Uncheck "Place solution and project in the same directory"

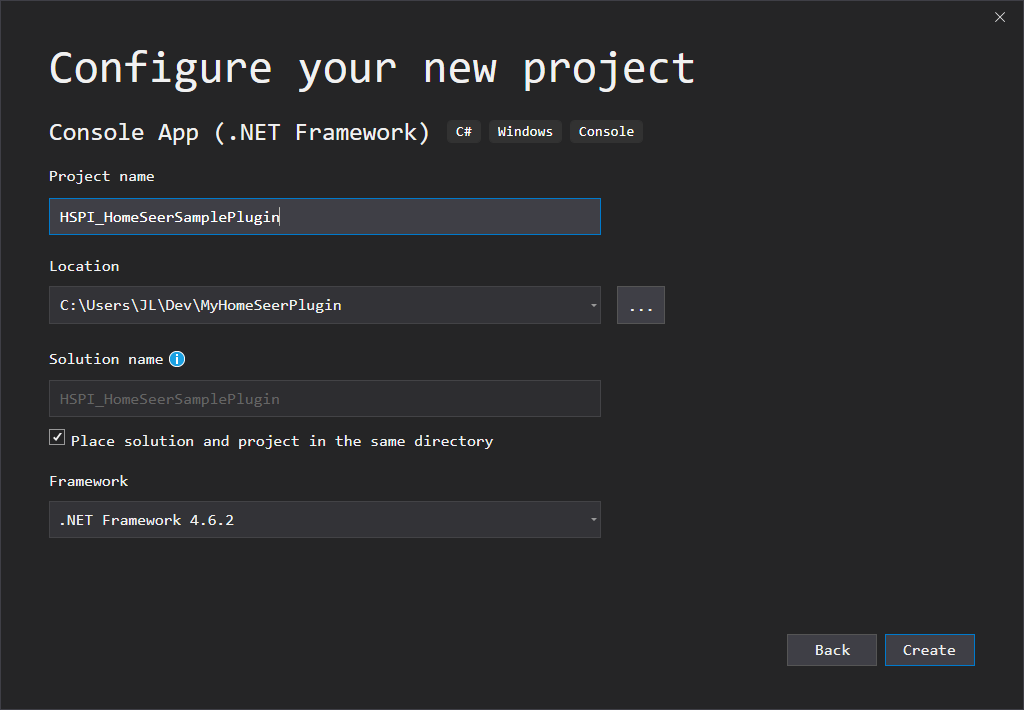click(57, 436)
